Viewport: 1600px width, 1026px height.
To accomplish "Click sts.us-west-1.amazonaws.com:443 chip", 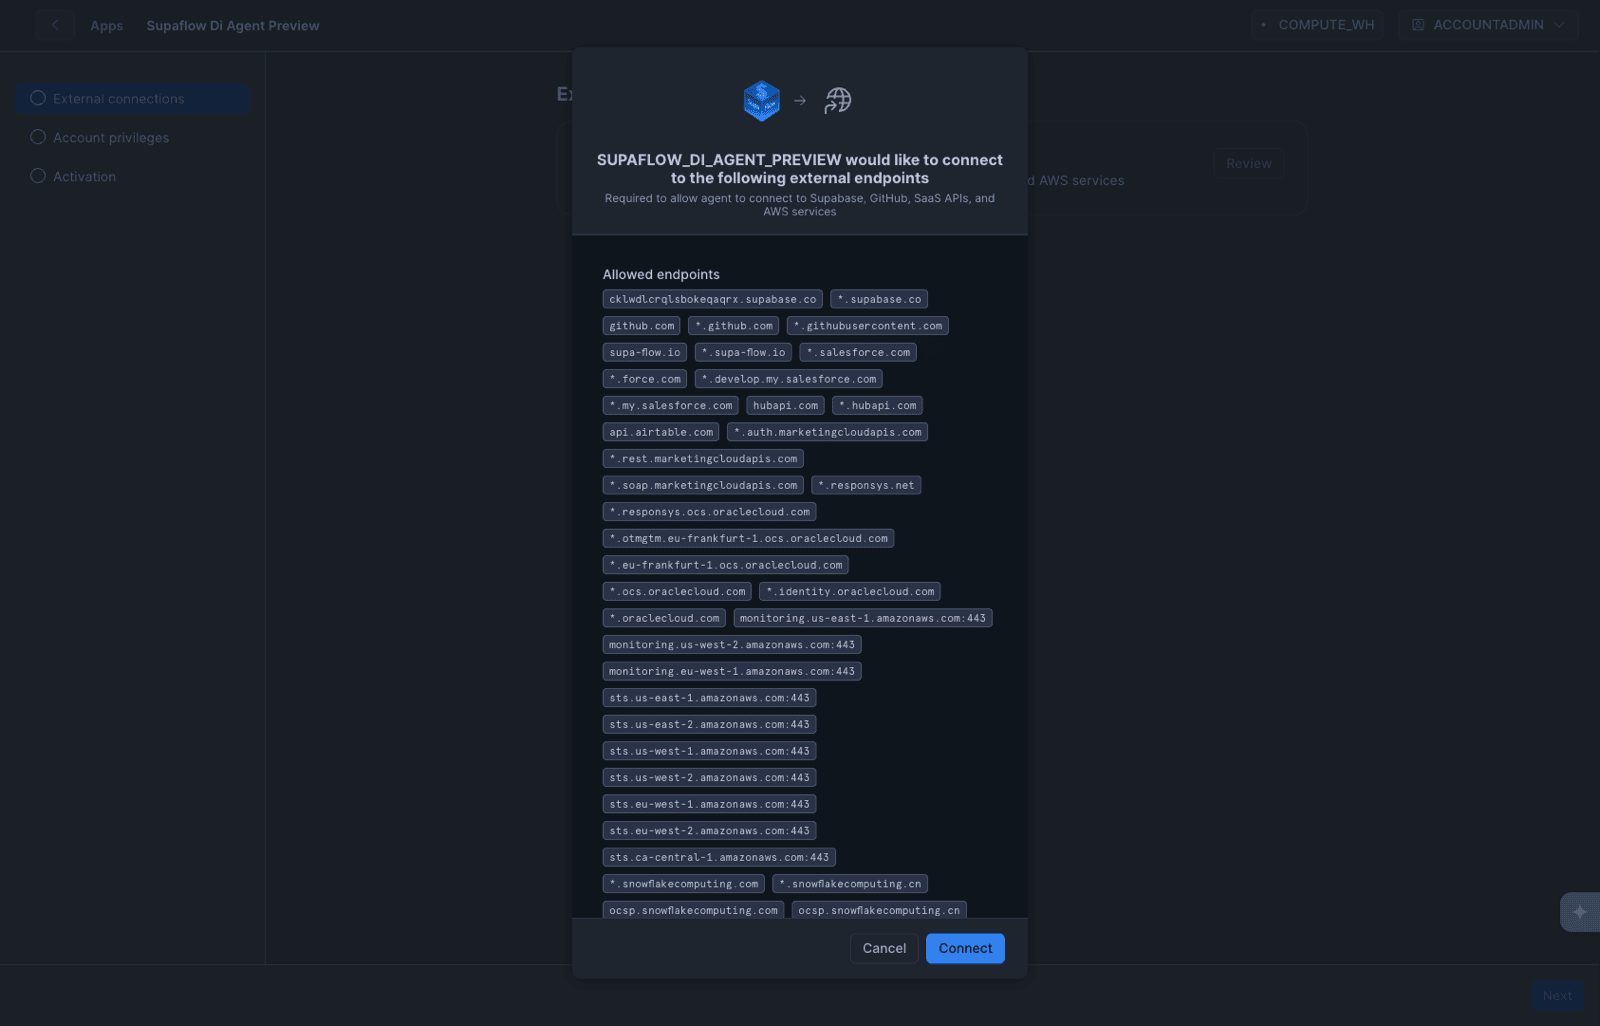I will click(x=710, y=751).
